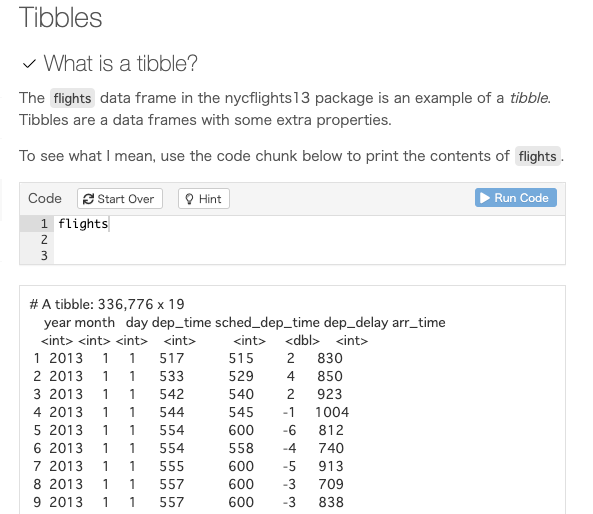This screenshot has width=593, height=514.
Task: Click the 'flights' code tag ending second paragraph
Action: pos(537,157)
